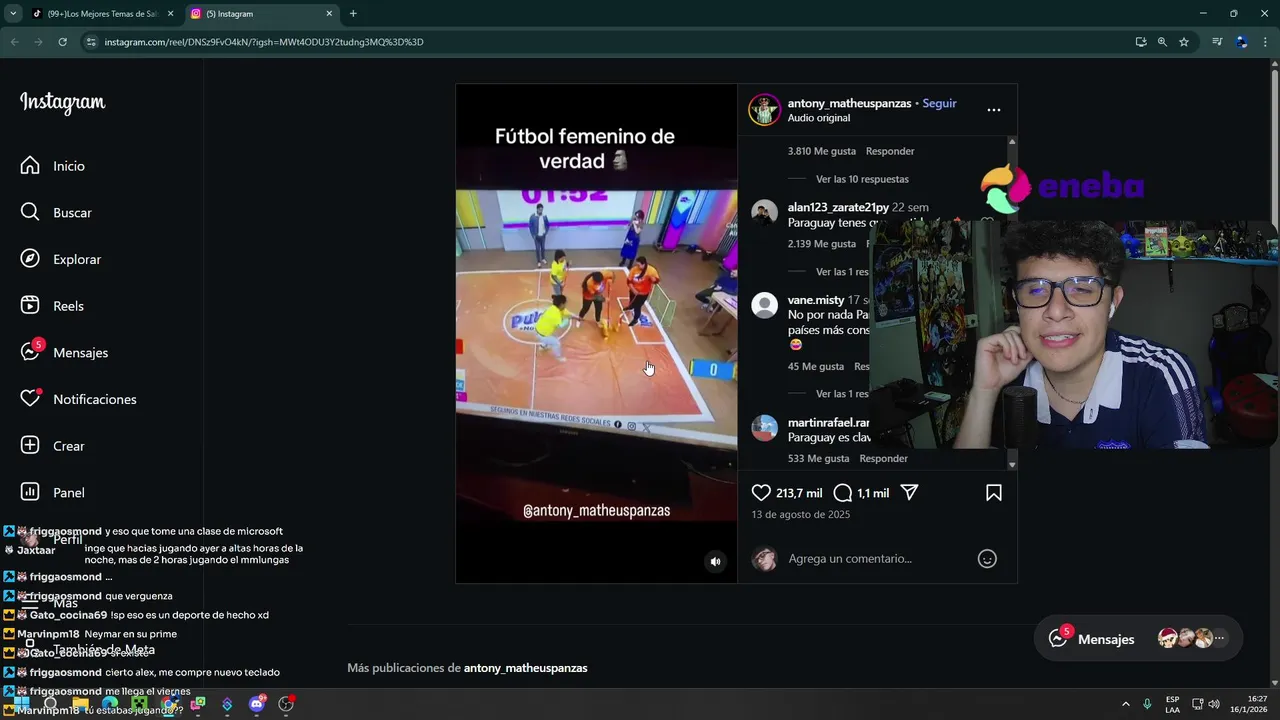Open Buscar search in the sidebar
The width and height of the screenshot is (1280, 720).
click(56, 212)
